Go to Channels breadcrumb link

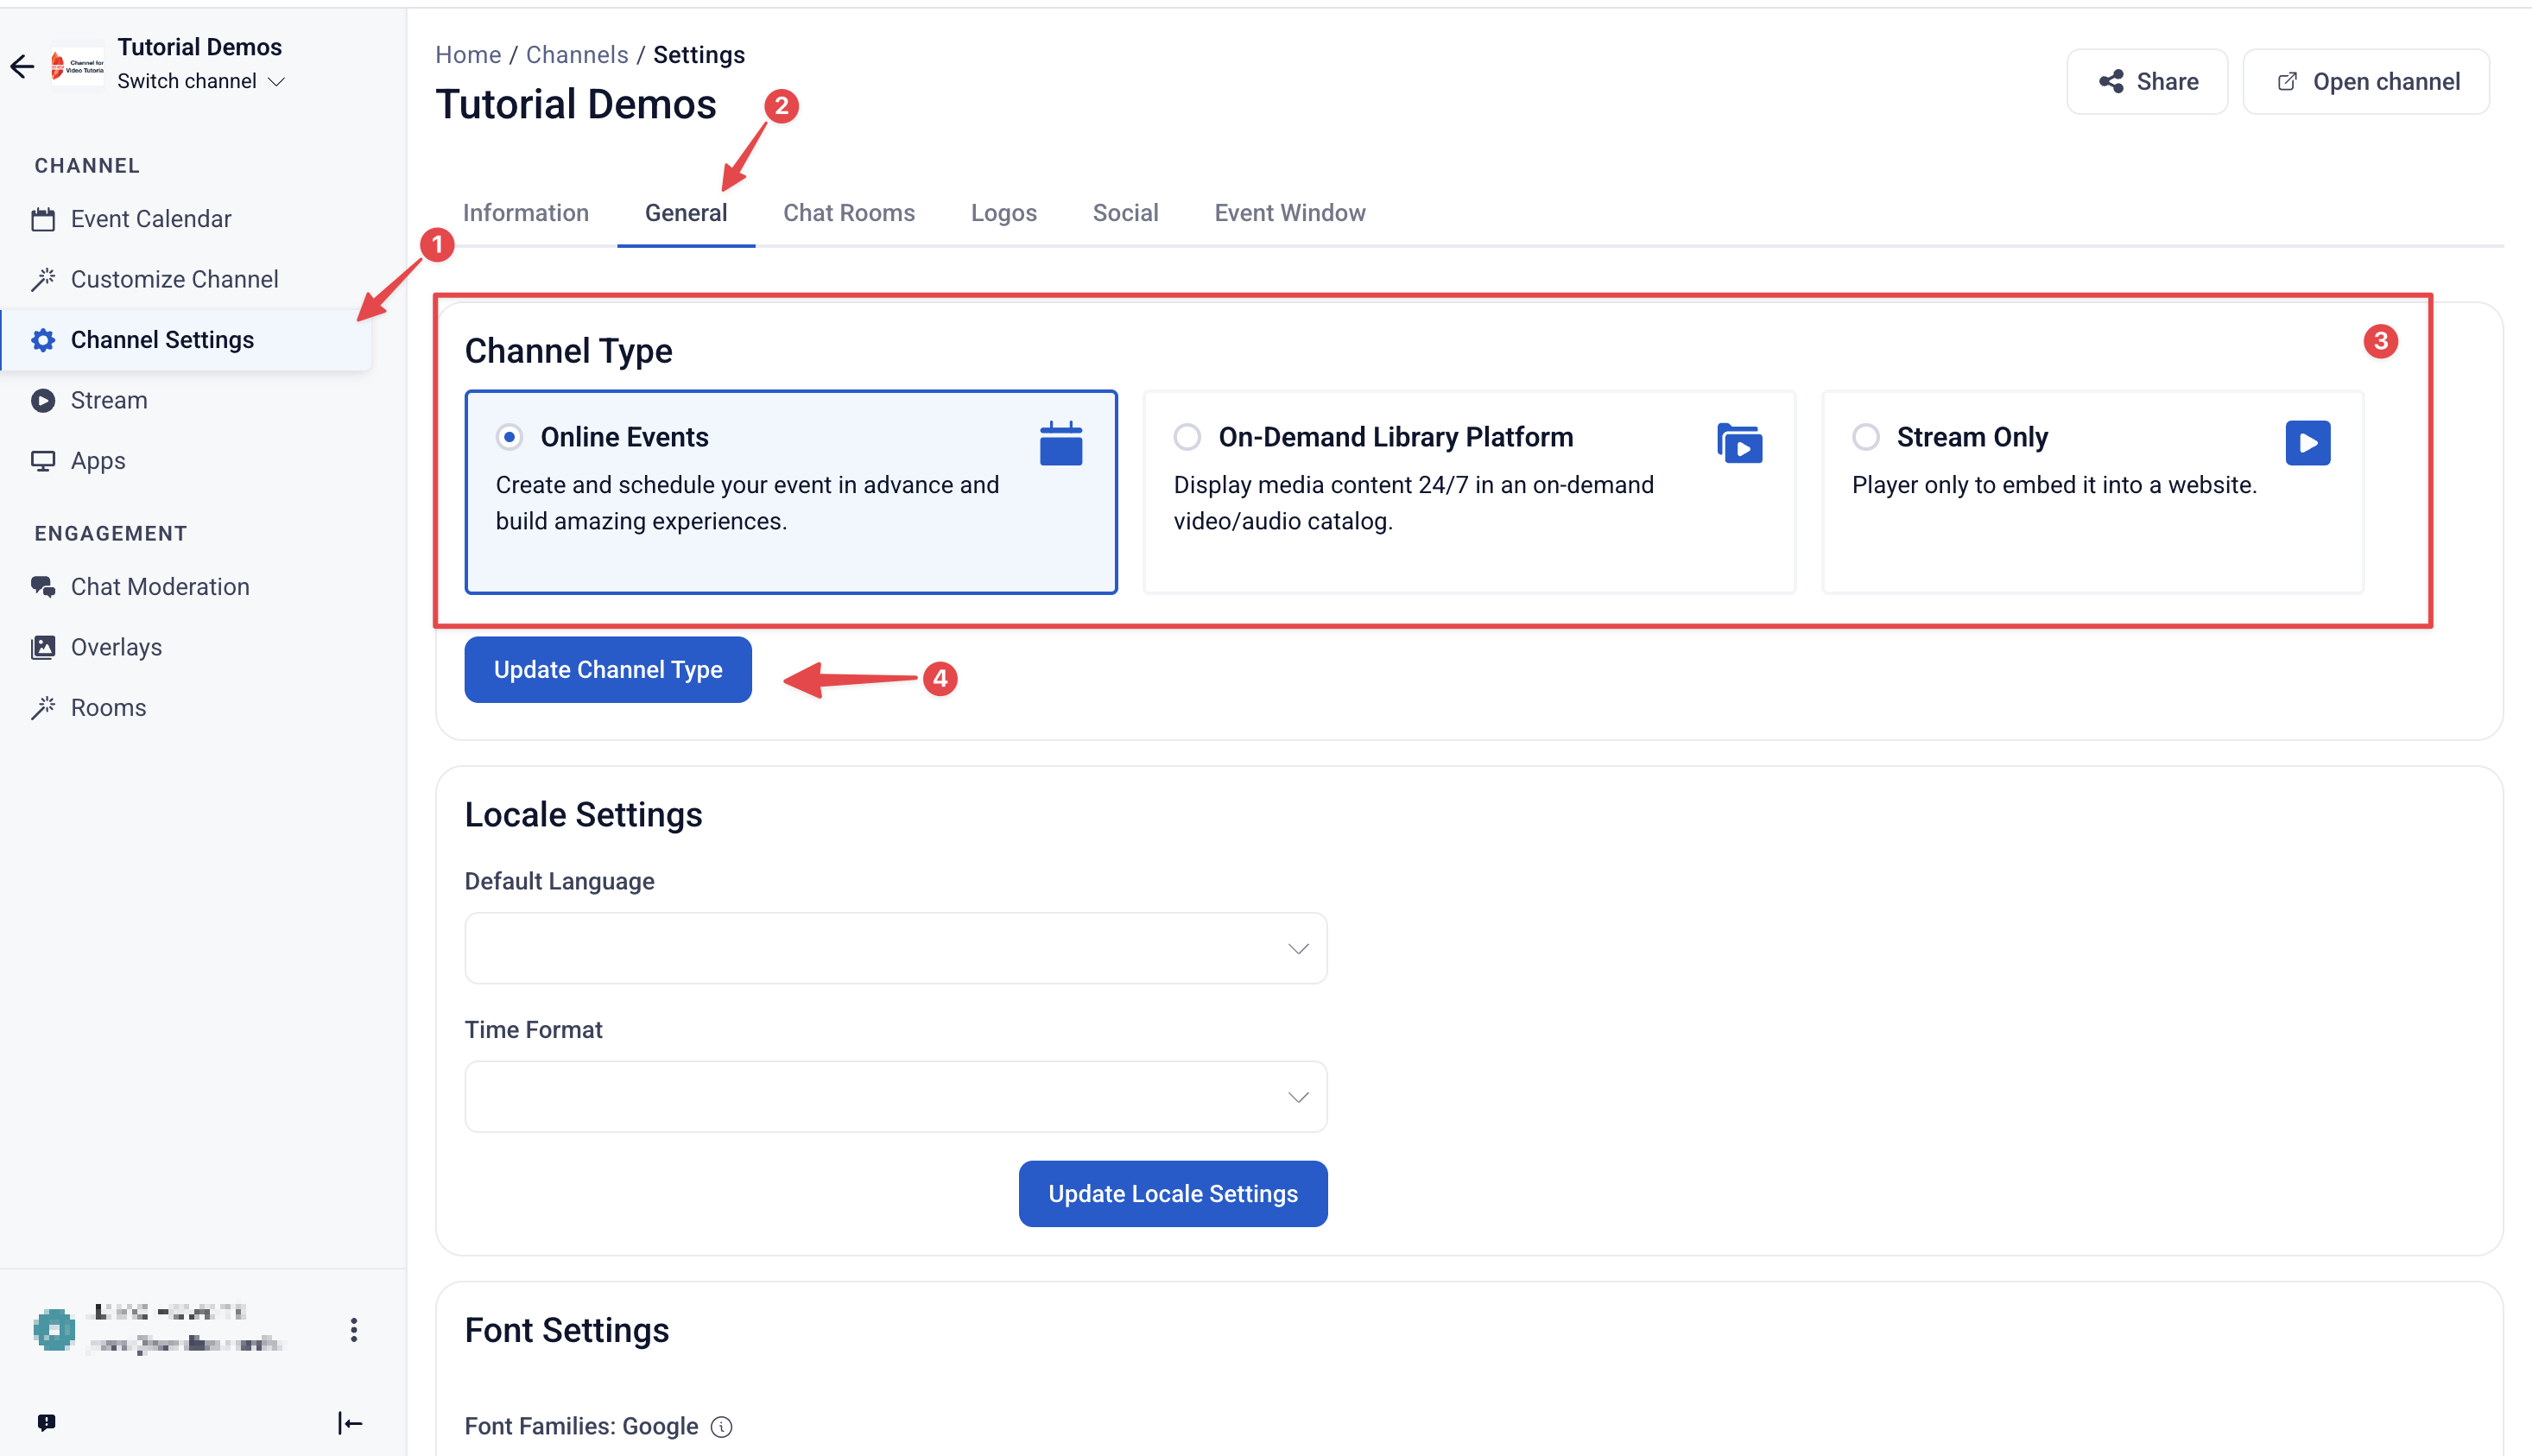point(577,55)
